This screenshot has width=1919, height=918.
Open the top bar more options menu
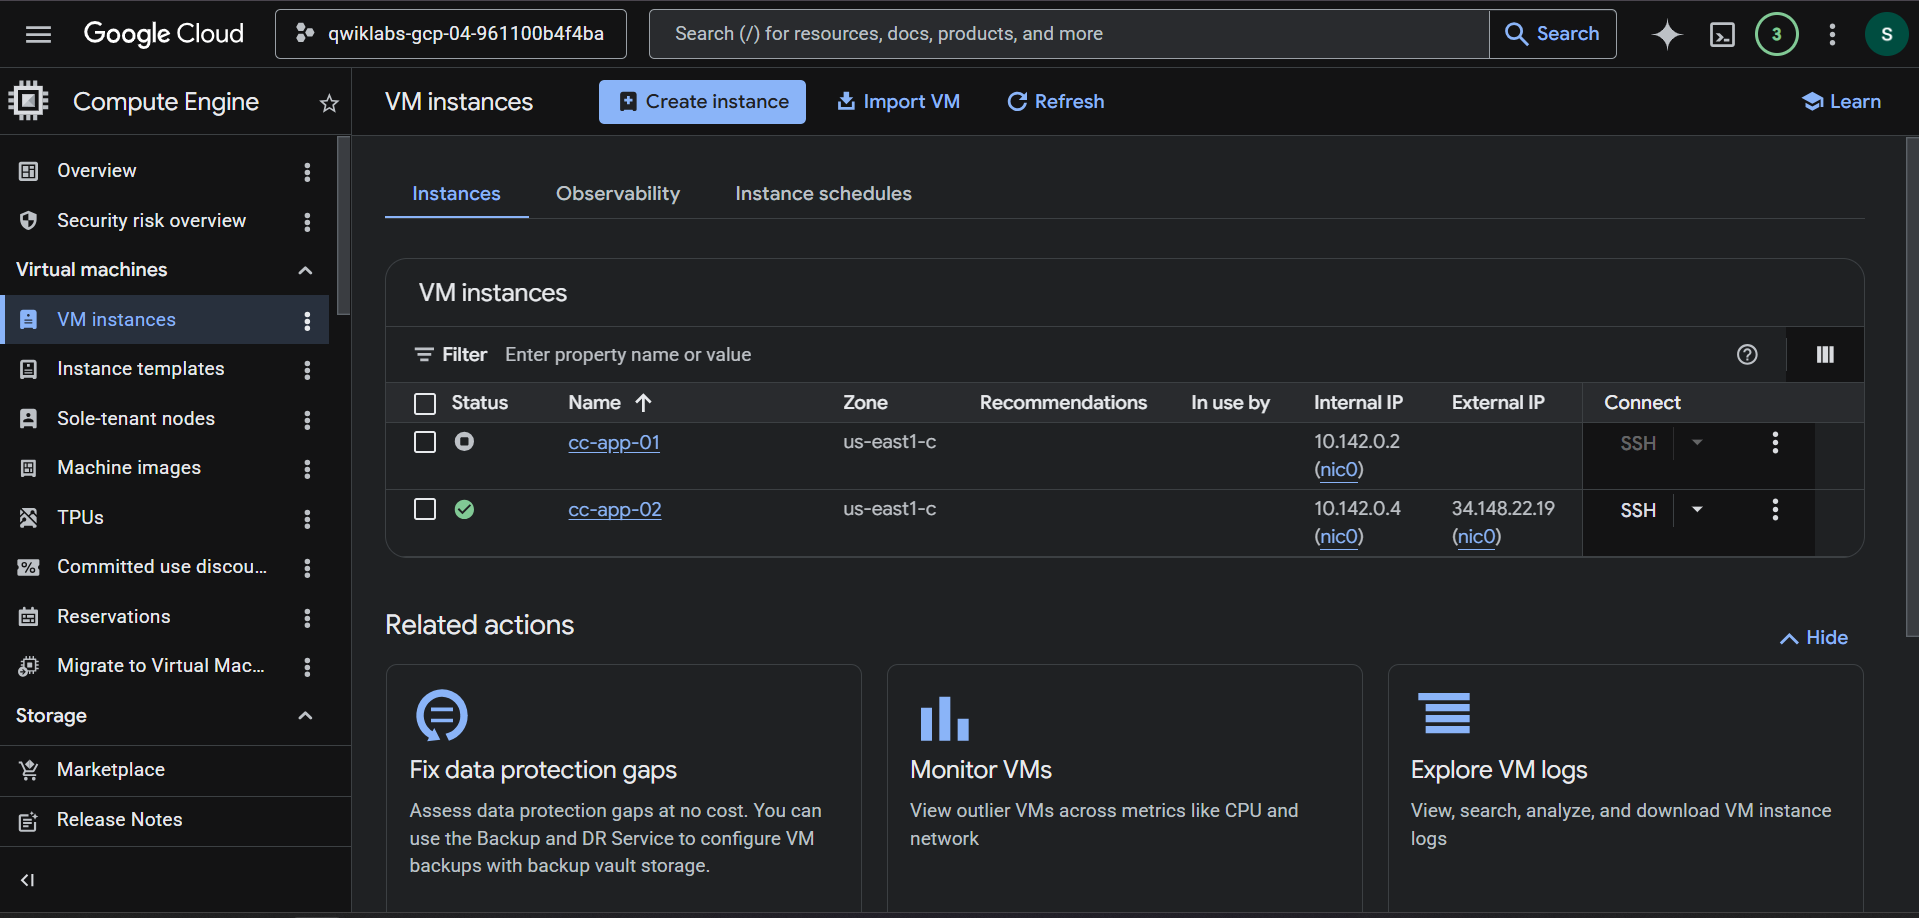[x=1832, y=34]
